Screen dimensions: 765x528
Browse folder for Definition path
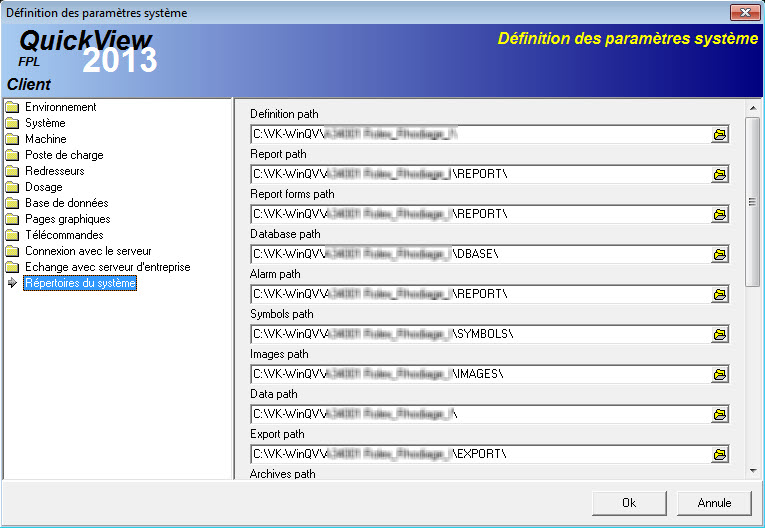[720, 135]
